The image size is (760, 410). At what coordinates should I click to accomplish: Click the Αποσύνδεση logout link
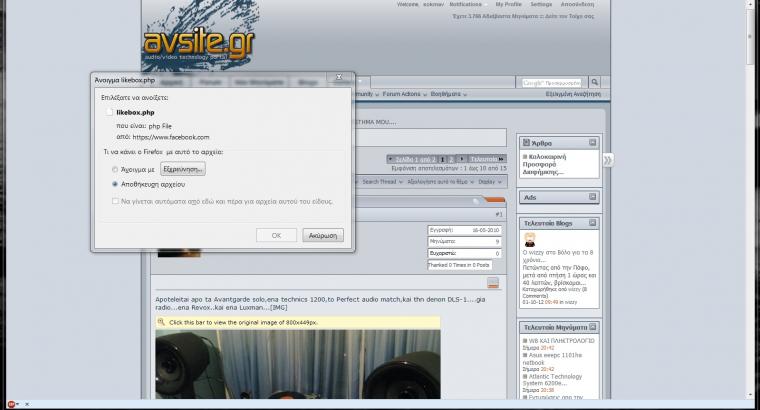(577, 4)
